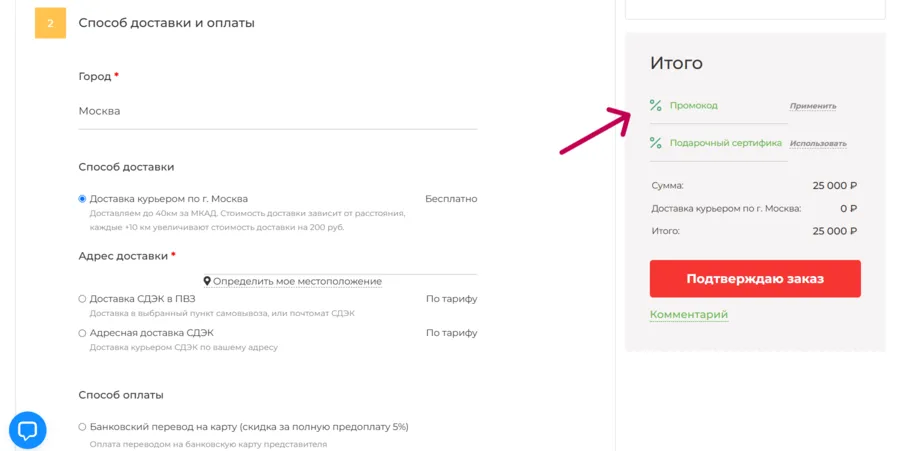Click the location pin icon near Определить мое местоположение
This screenshot has width=908, height=451.
click(207, 281)
